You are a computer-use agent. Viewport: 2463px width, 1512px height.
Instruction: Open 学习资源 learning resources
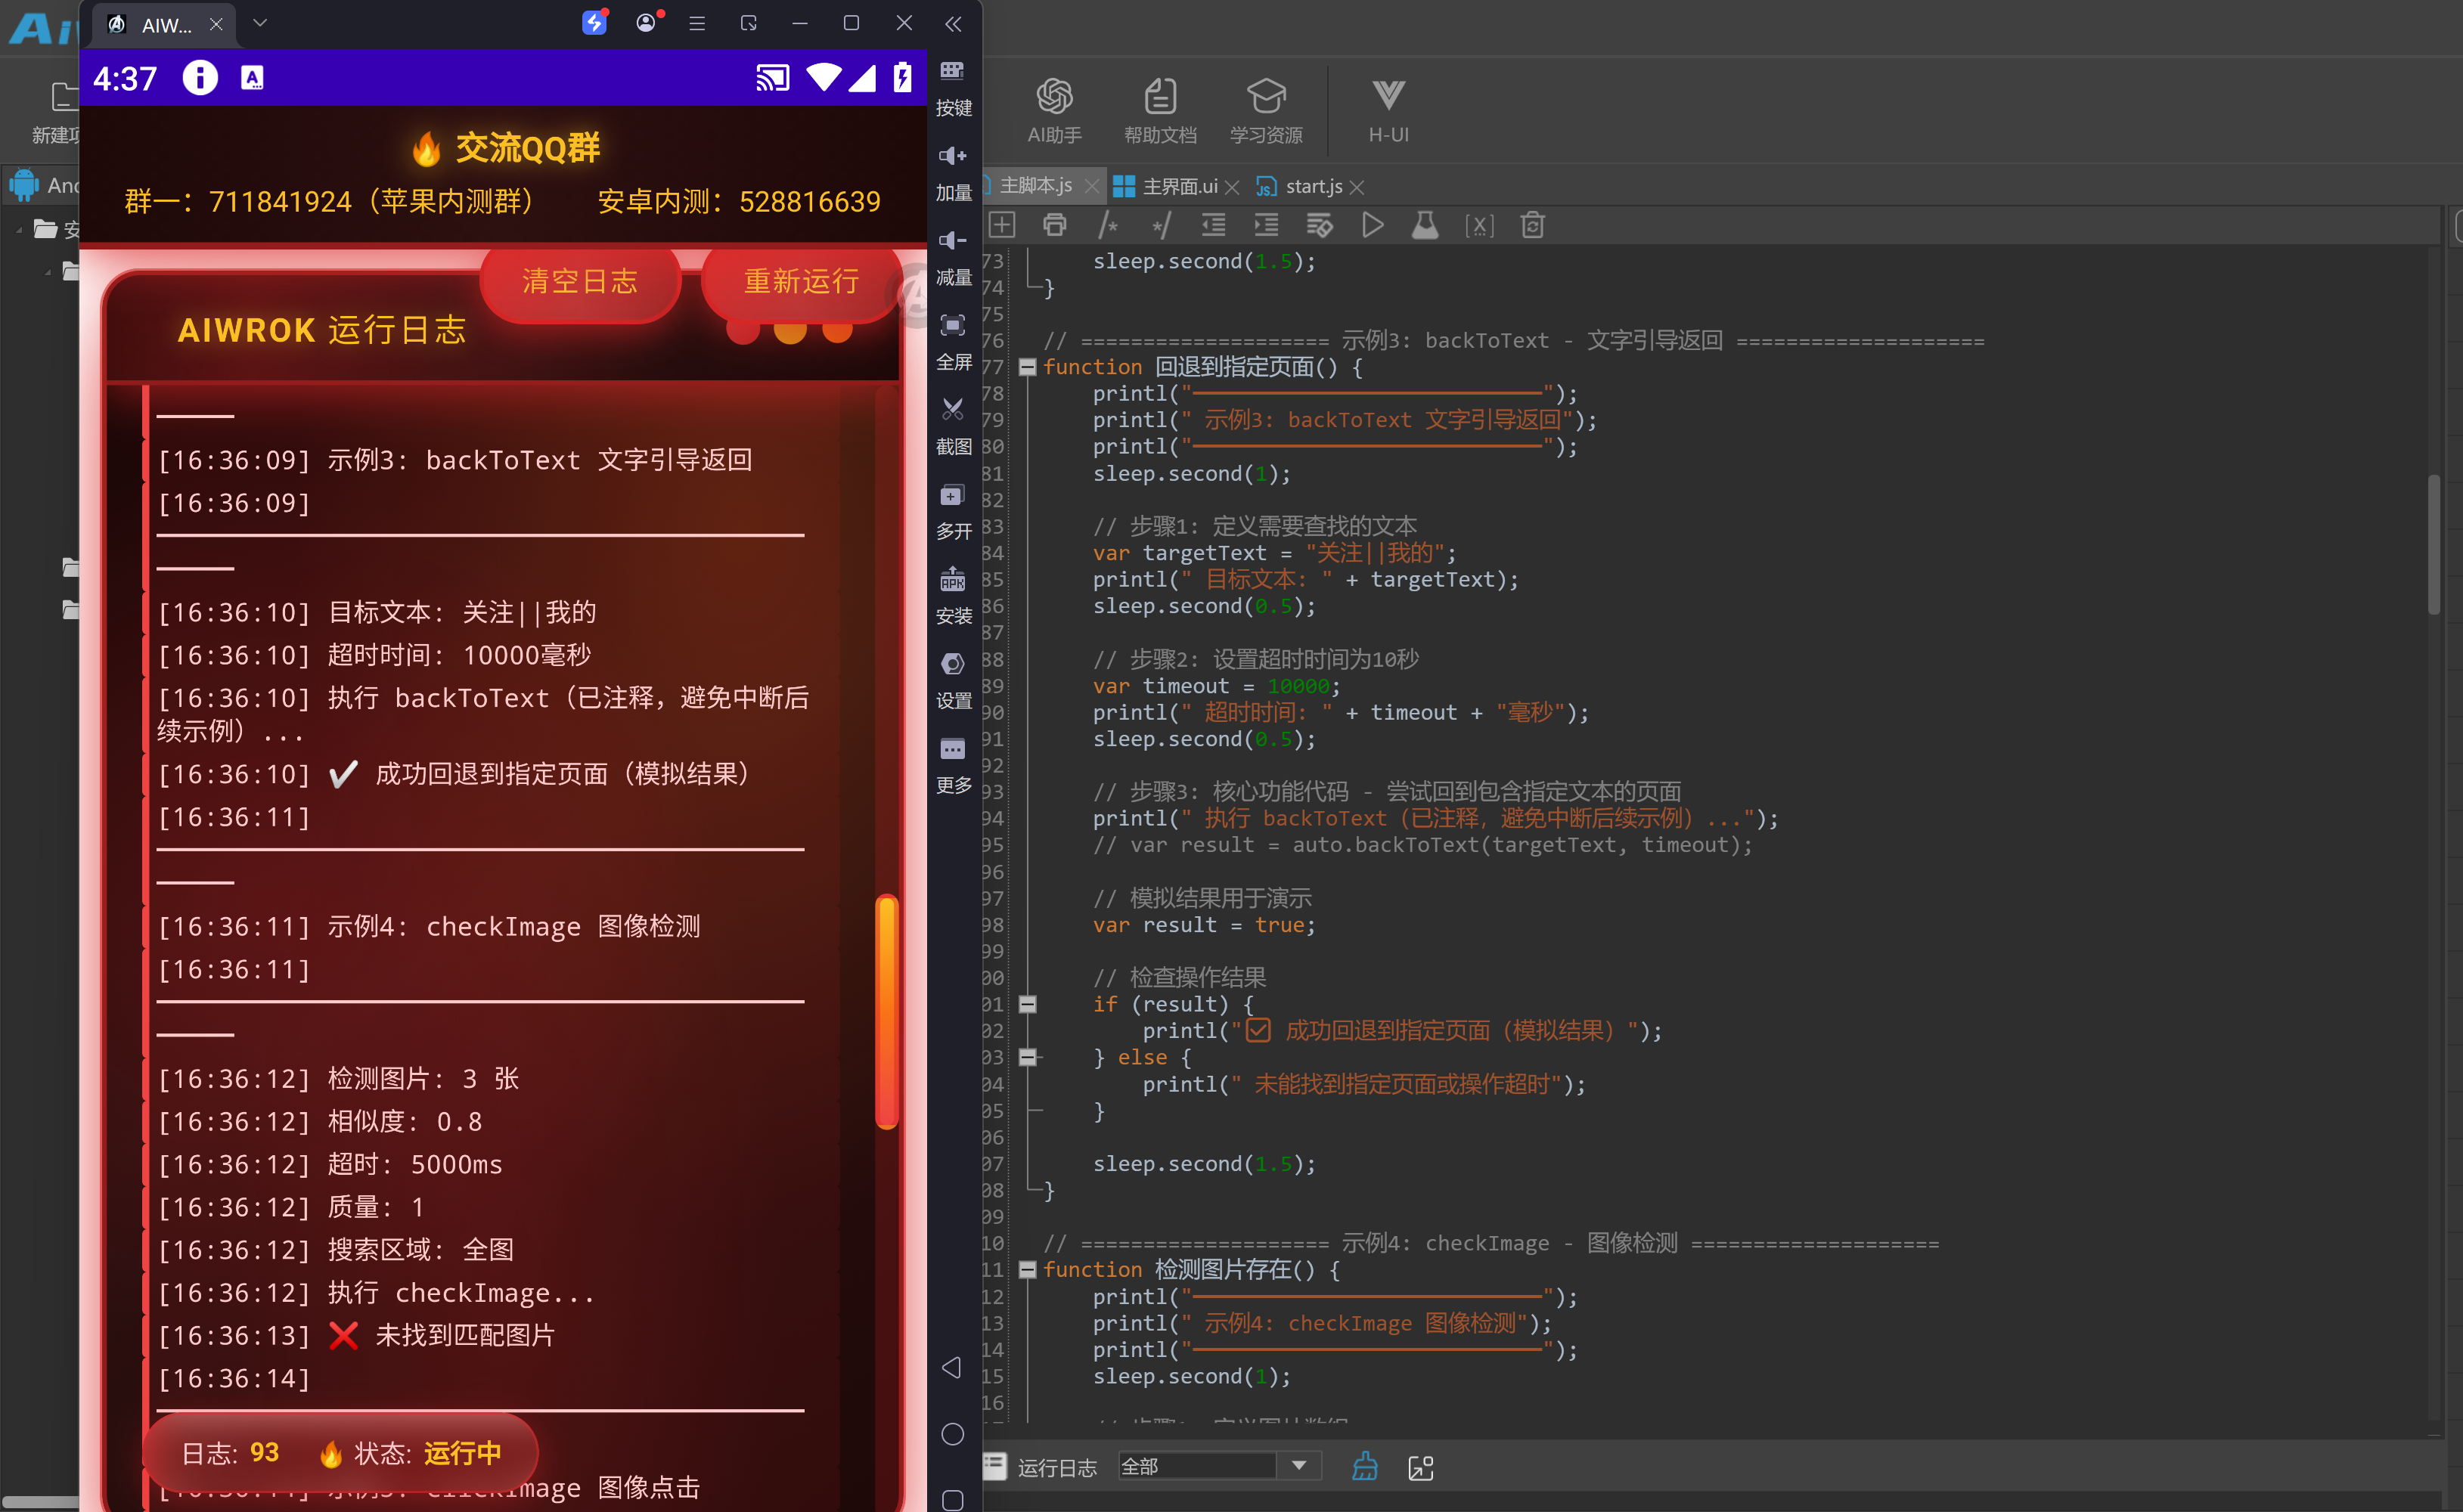1266,110
